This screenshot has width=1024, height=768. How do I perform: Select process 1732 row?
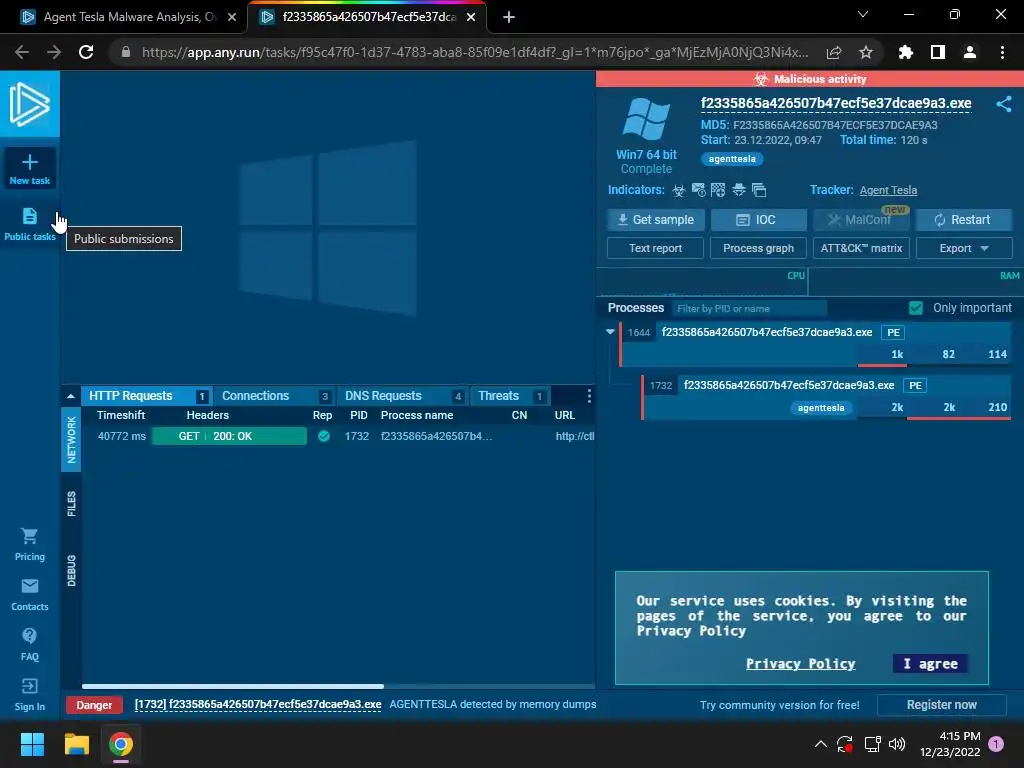[826, 397]
